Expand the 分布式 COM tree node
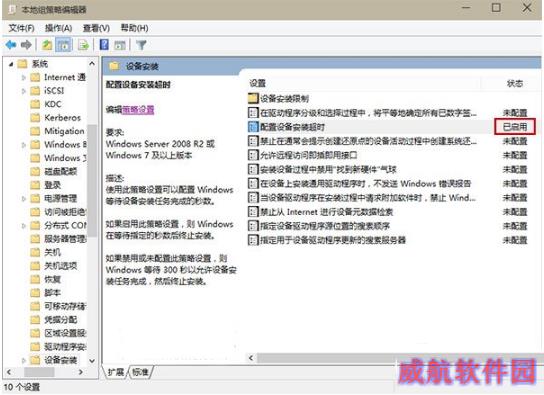 point(24,226)
